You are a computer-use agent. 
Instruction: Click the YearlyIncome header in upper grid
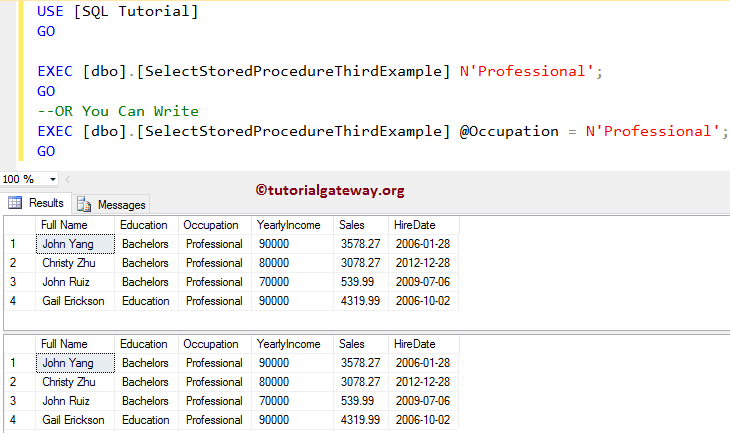(292, 225)
